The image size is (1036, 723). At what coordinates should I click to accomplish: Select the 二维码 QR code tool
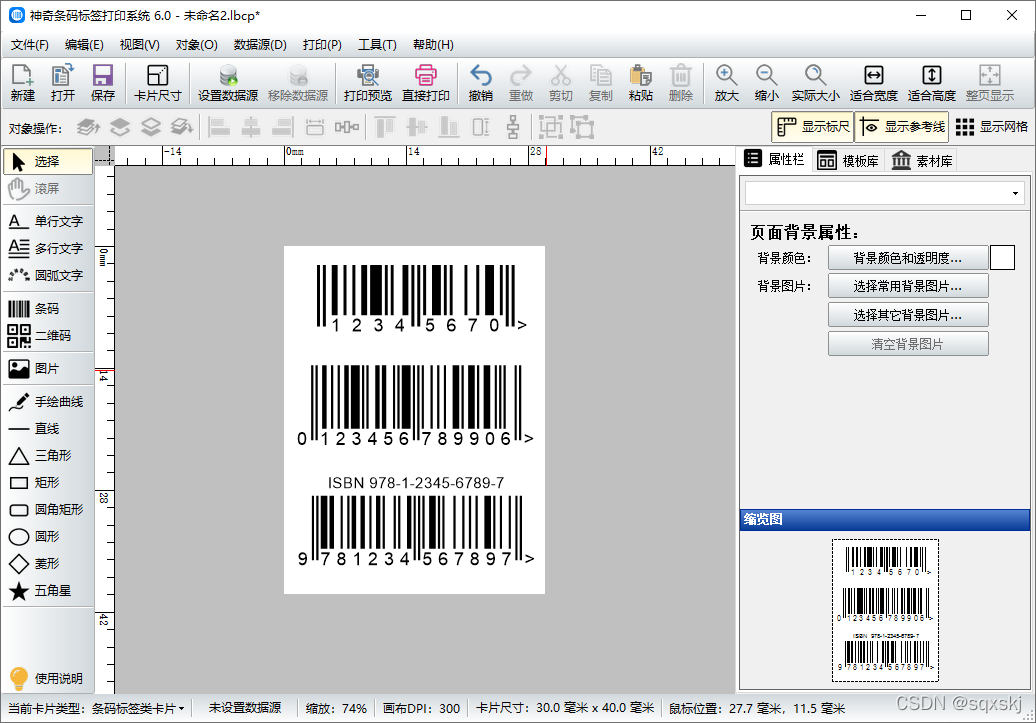pyautogui.click(x=48, y=336)
